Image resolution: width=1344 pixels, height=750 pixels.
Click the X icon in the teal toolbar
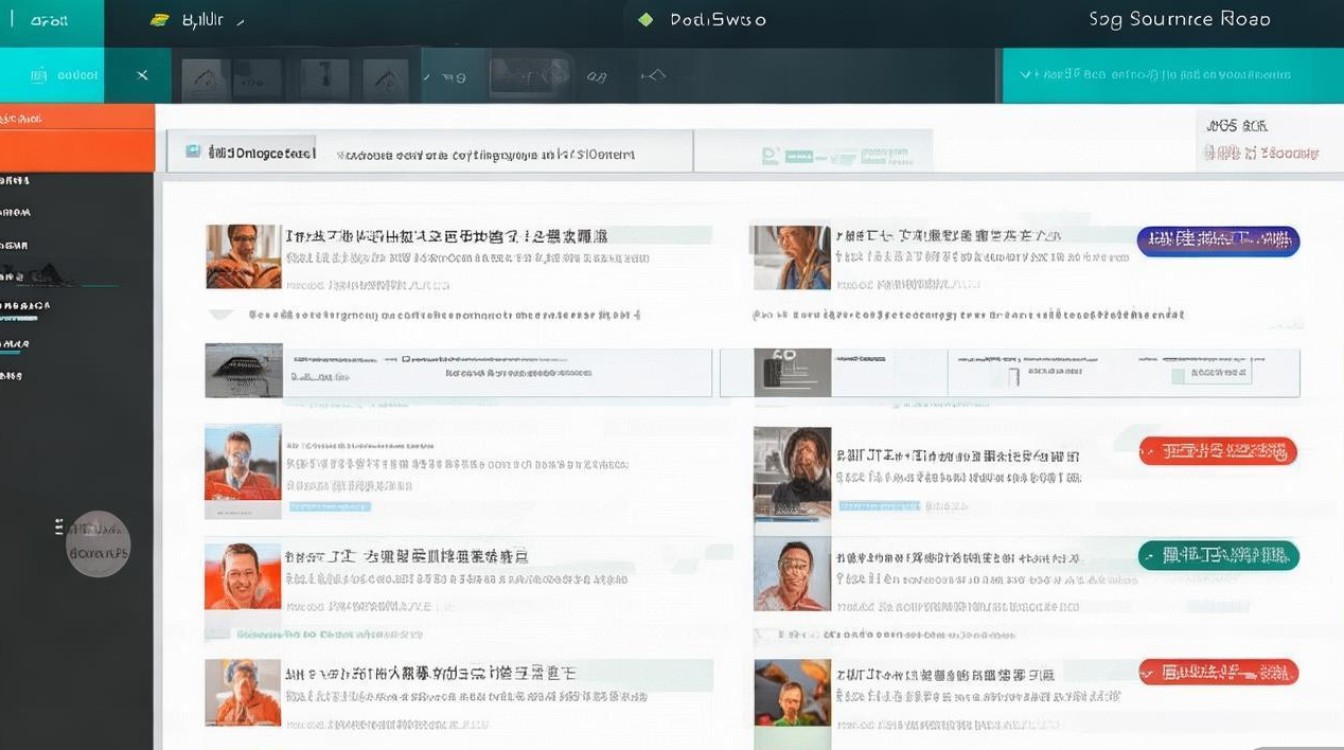pos(142,75)
